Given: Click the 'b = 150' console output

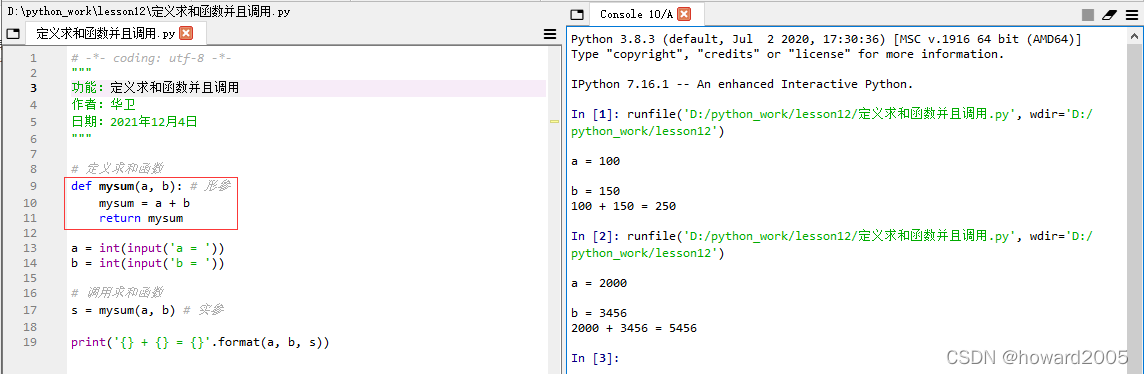Looking at the screenshot, I should (x=595, y=192).
